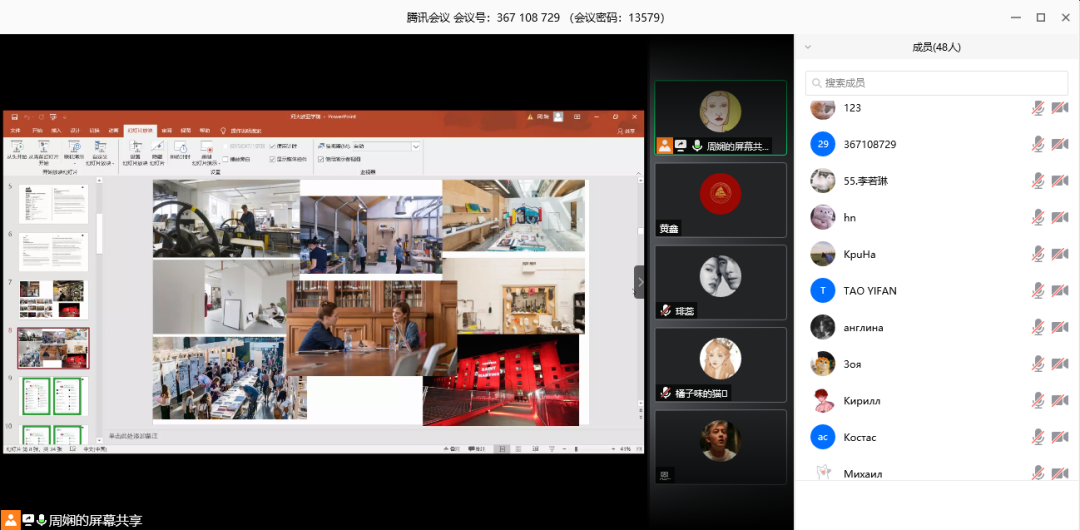Collapse the video strip using the side arrow

click(x=639, y=282)
